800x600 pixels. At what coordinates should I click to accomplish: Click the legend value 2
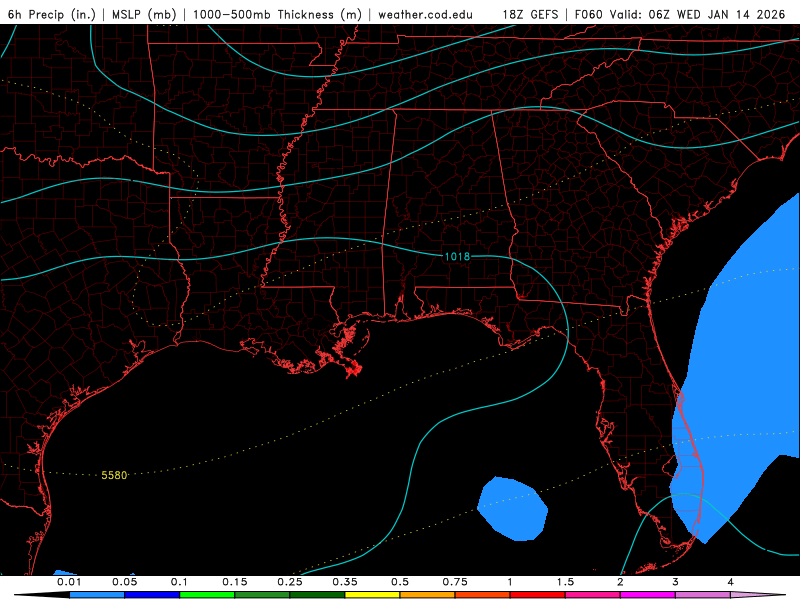pos(620,582)
